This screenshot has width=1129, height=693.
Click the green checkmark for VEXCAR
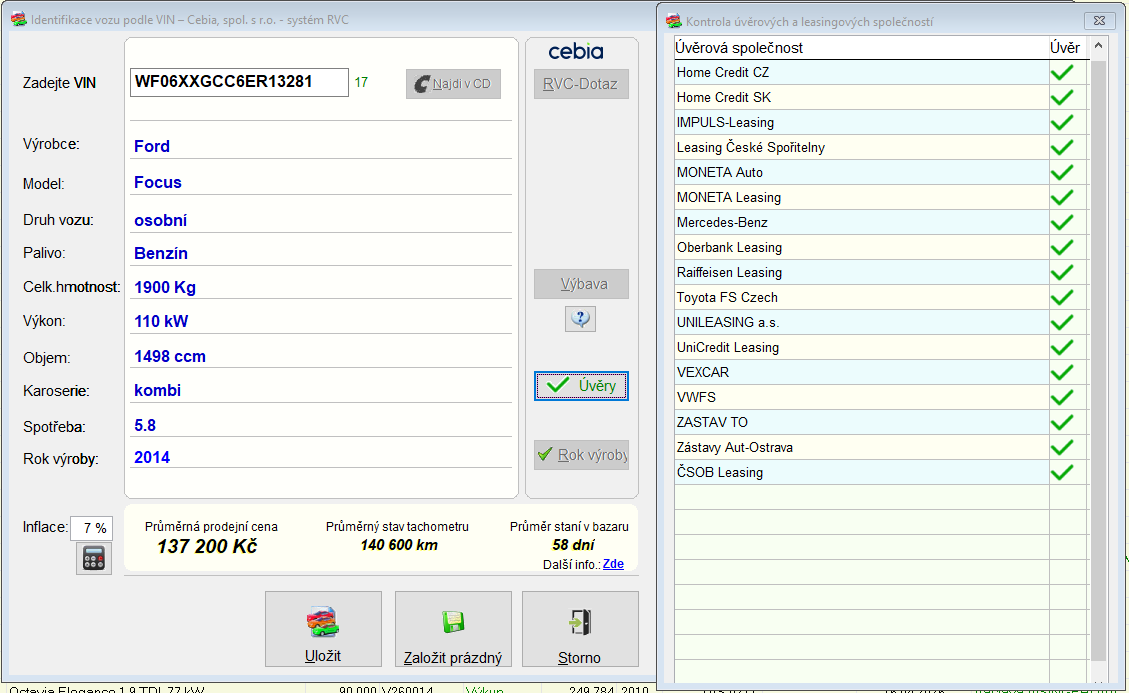1062,372
